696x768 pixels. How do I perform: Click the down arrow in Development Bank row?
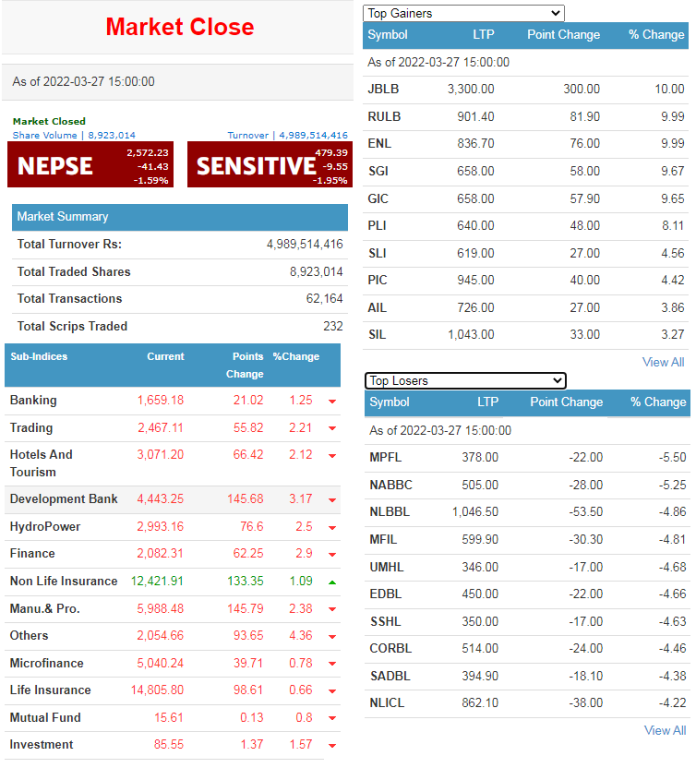pyautogui.click(x=332, y=500)
